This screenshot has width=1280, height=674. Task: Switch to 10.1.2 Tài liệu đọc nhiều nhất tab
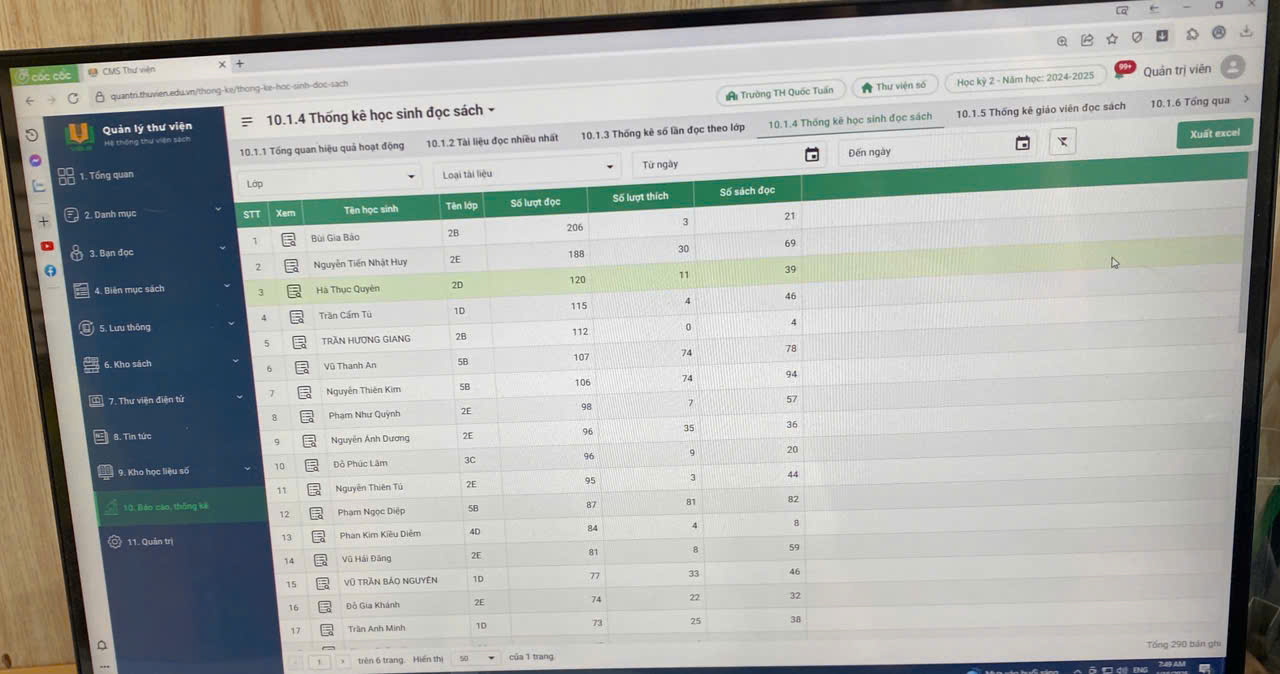coord(492,140)
